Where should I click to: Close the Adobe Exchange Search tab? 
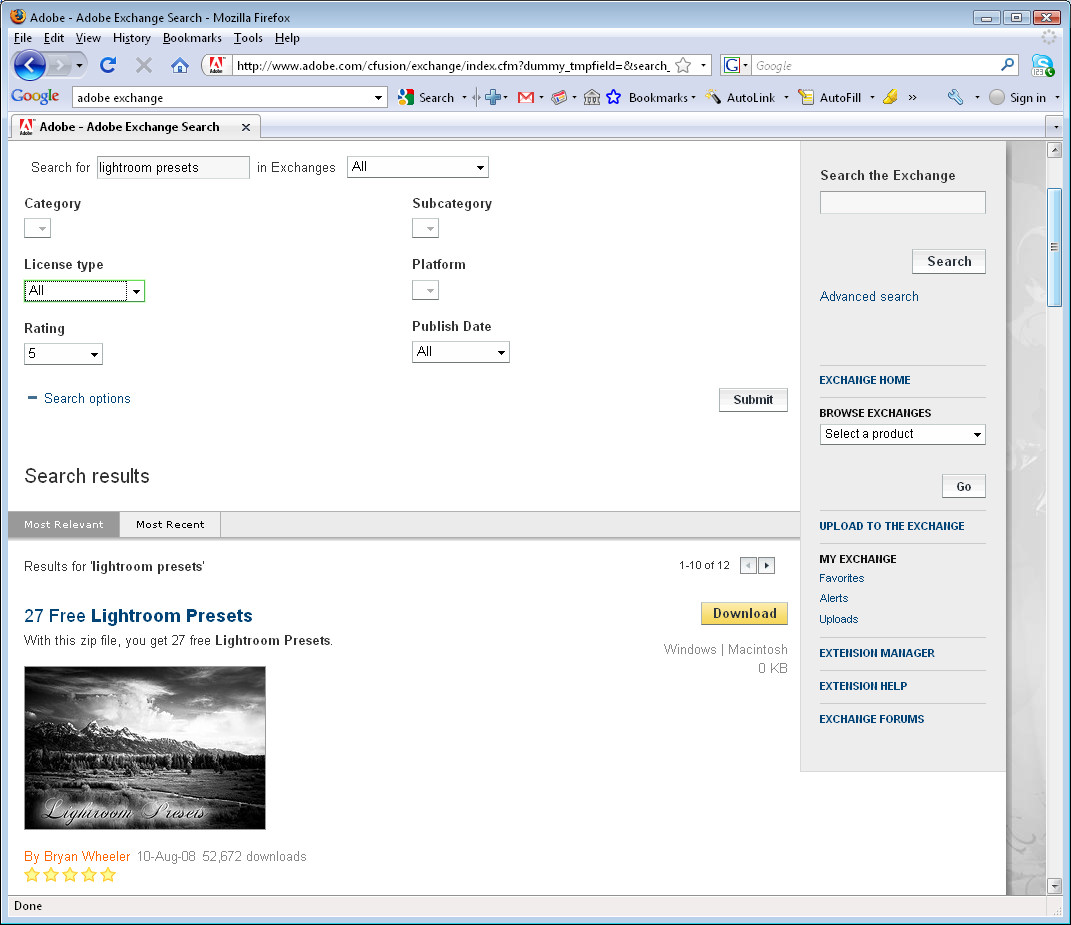tap(246, 127)
